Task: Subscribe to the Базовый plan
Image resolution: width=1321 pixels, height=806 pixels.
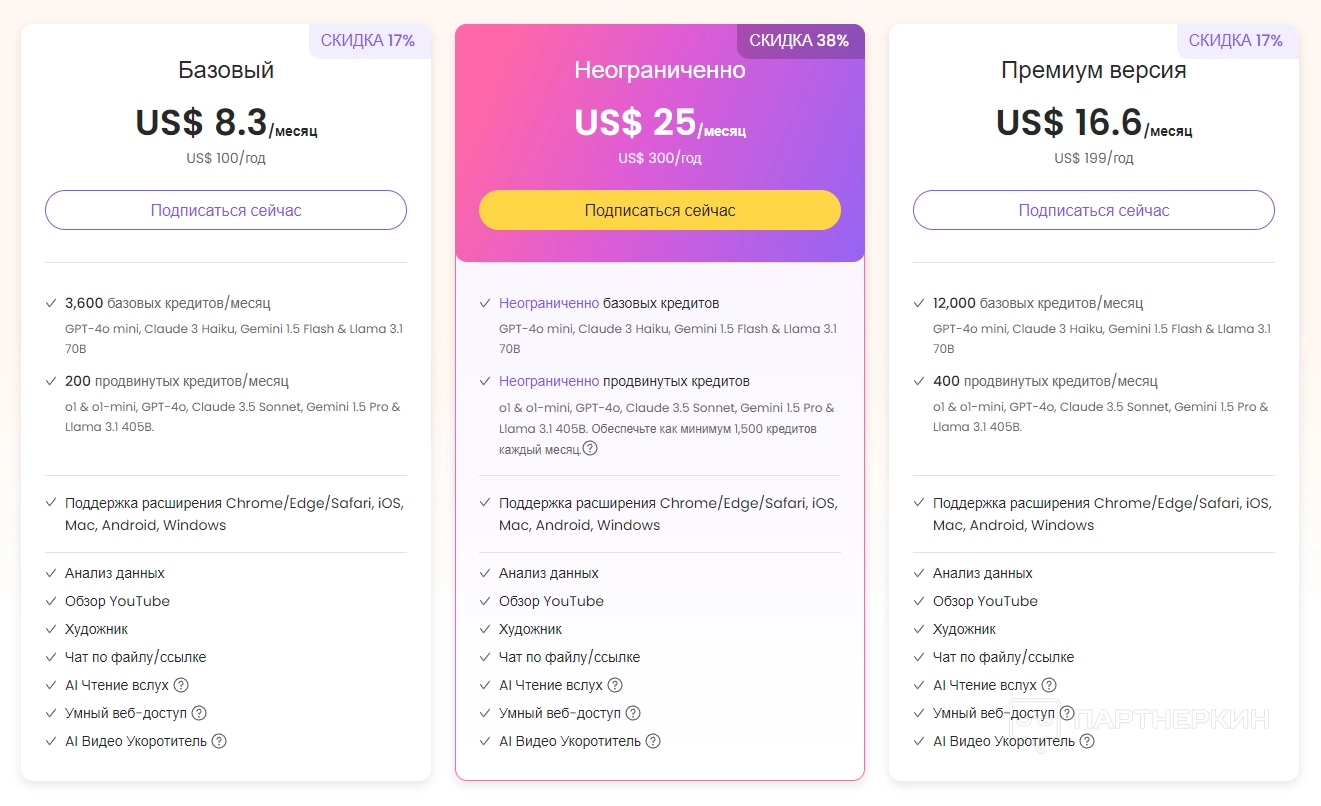Action: click(226, 210)
